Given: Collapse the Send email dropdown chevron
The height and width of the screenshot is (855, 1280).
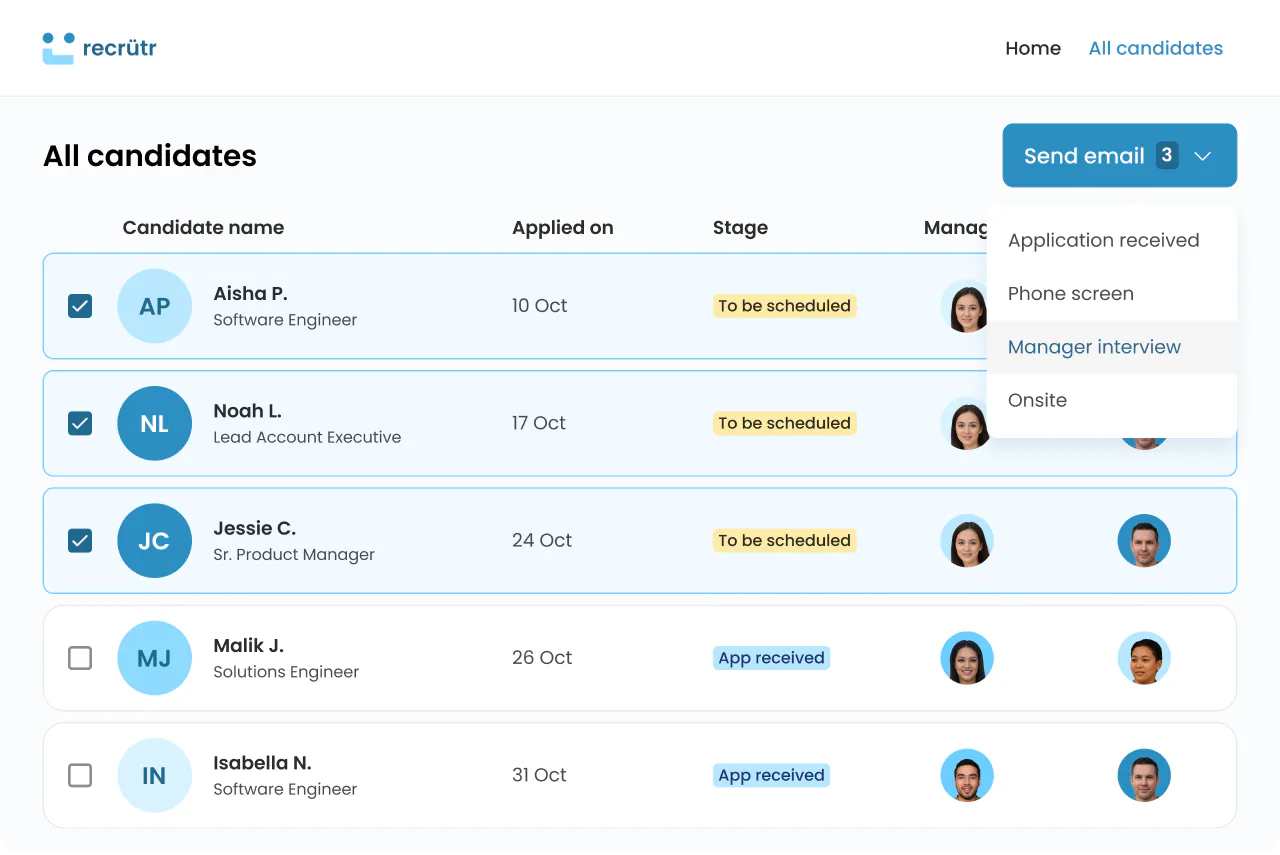Looking at the screenshot, I should click(x=1203, y=156).
